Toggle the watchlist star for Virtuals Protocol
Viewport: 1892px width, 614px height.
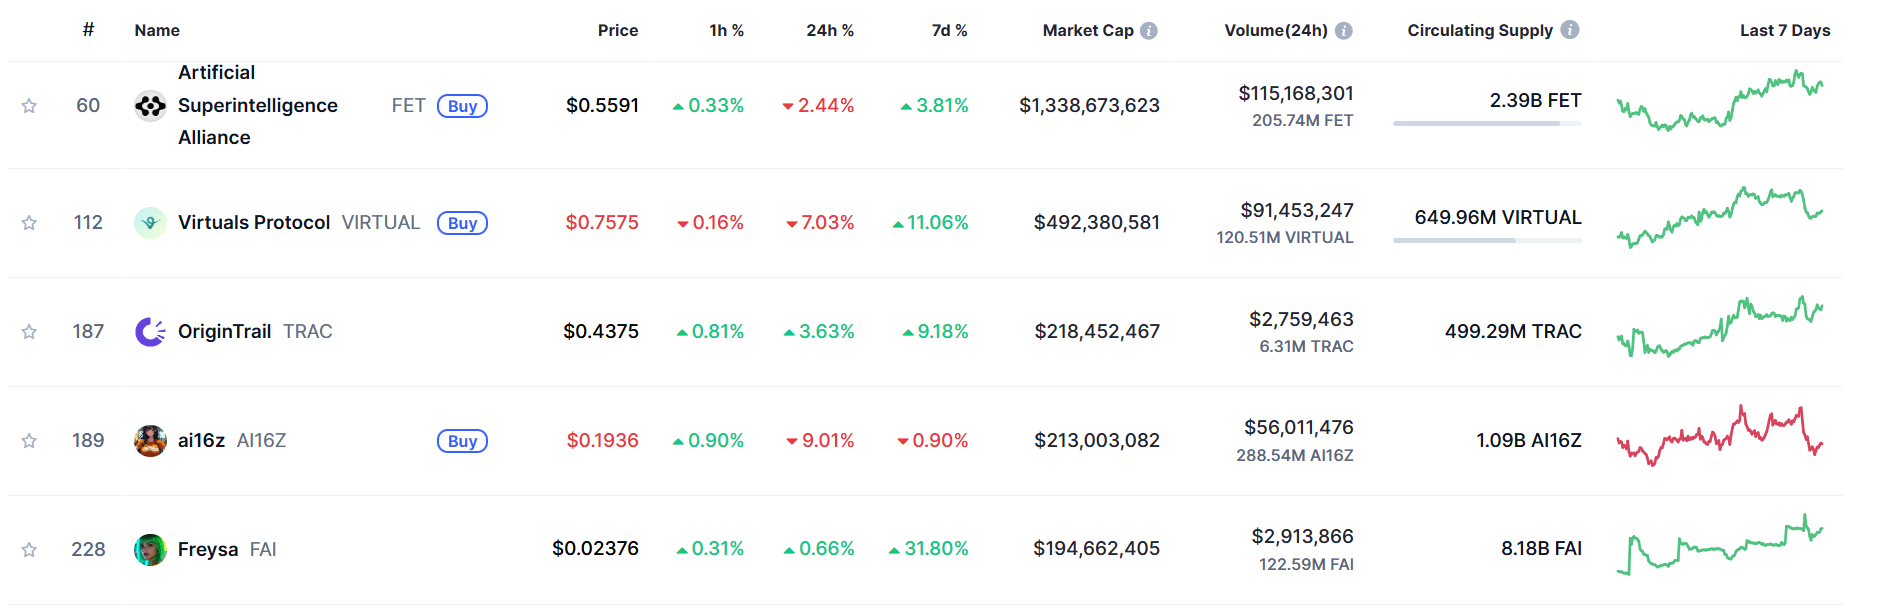click(x=29, y=223)
